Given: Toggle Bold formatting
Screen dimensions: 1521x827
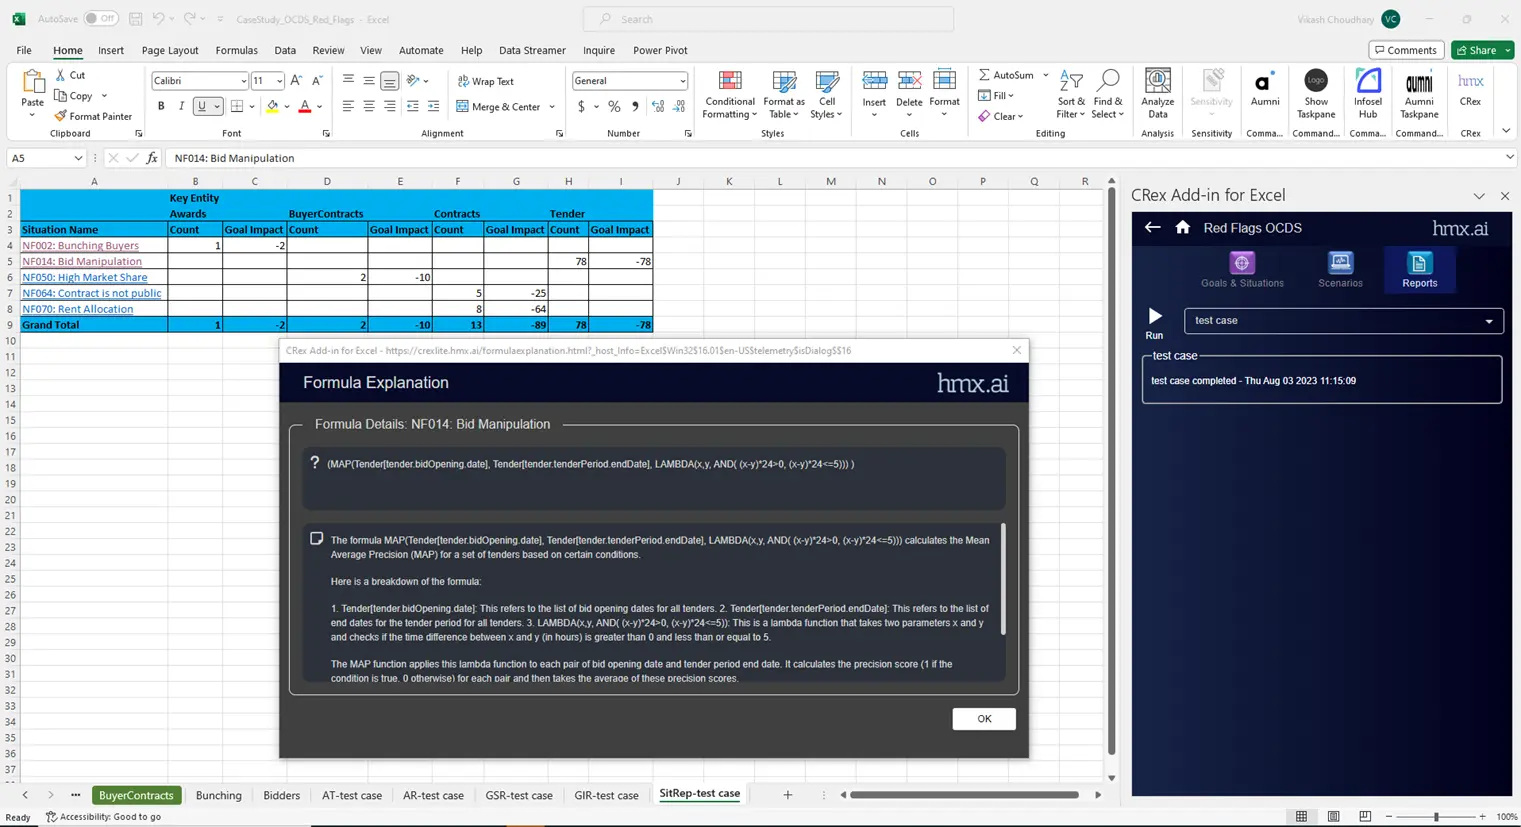Looking at the screenshot, I should pyautogui.click(x=161, y=106).
